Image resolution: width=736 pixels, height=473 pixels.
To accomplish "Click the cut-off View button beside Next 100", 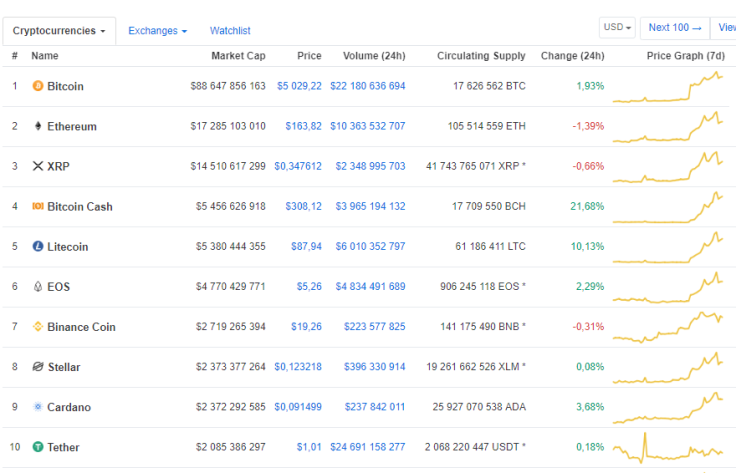I will tap(724, 28).
